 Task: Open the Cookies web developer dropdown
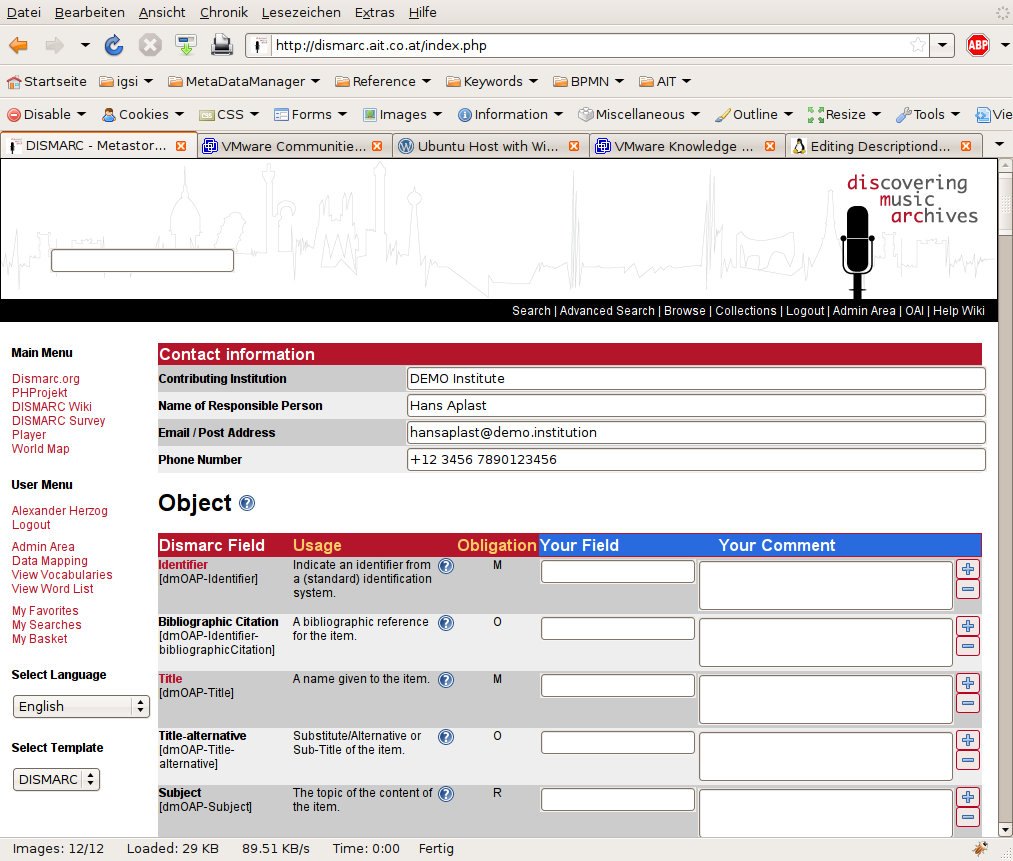pyautogui.click(x=143, y=114)
